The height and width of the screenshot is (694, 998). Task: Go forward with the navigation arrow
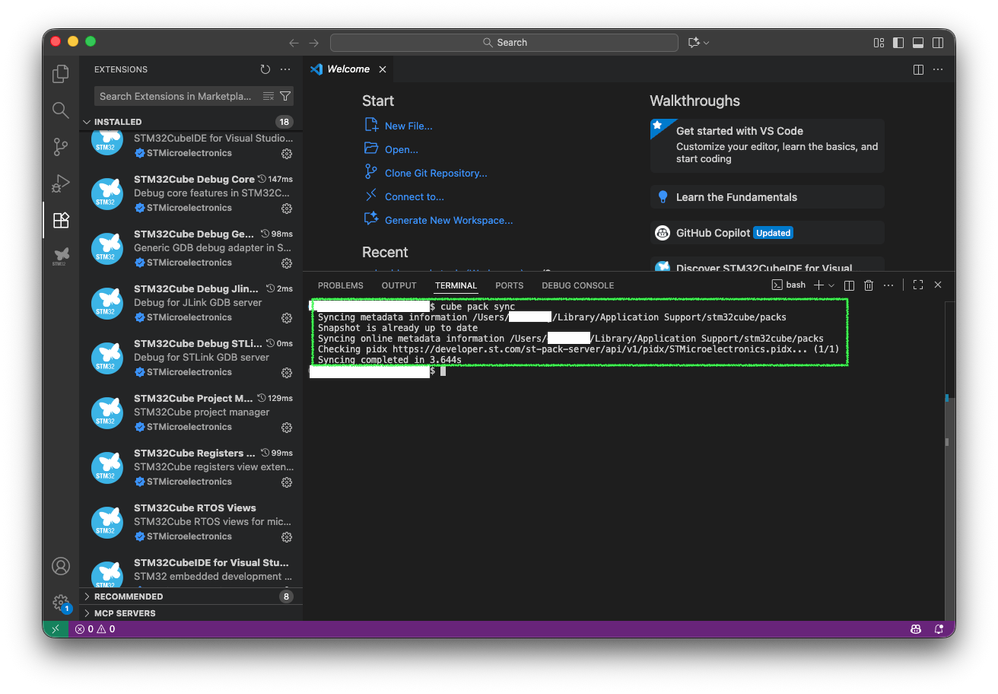(x=314, y=43)
